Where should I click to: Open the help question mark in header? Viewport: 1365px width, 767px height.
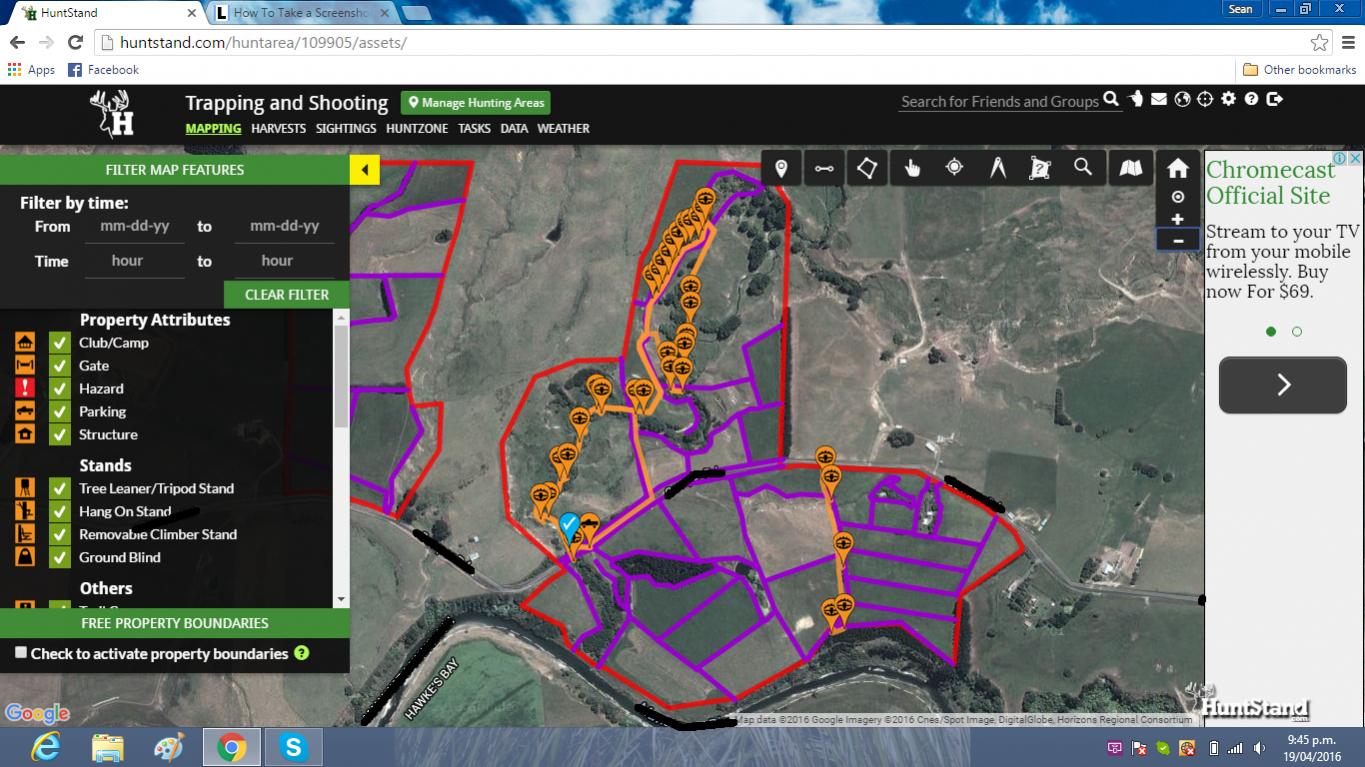coord(1252,99)
